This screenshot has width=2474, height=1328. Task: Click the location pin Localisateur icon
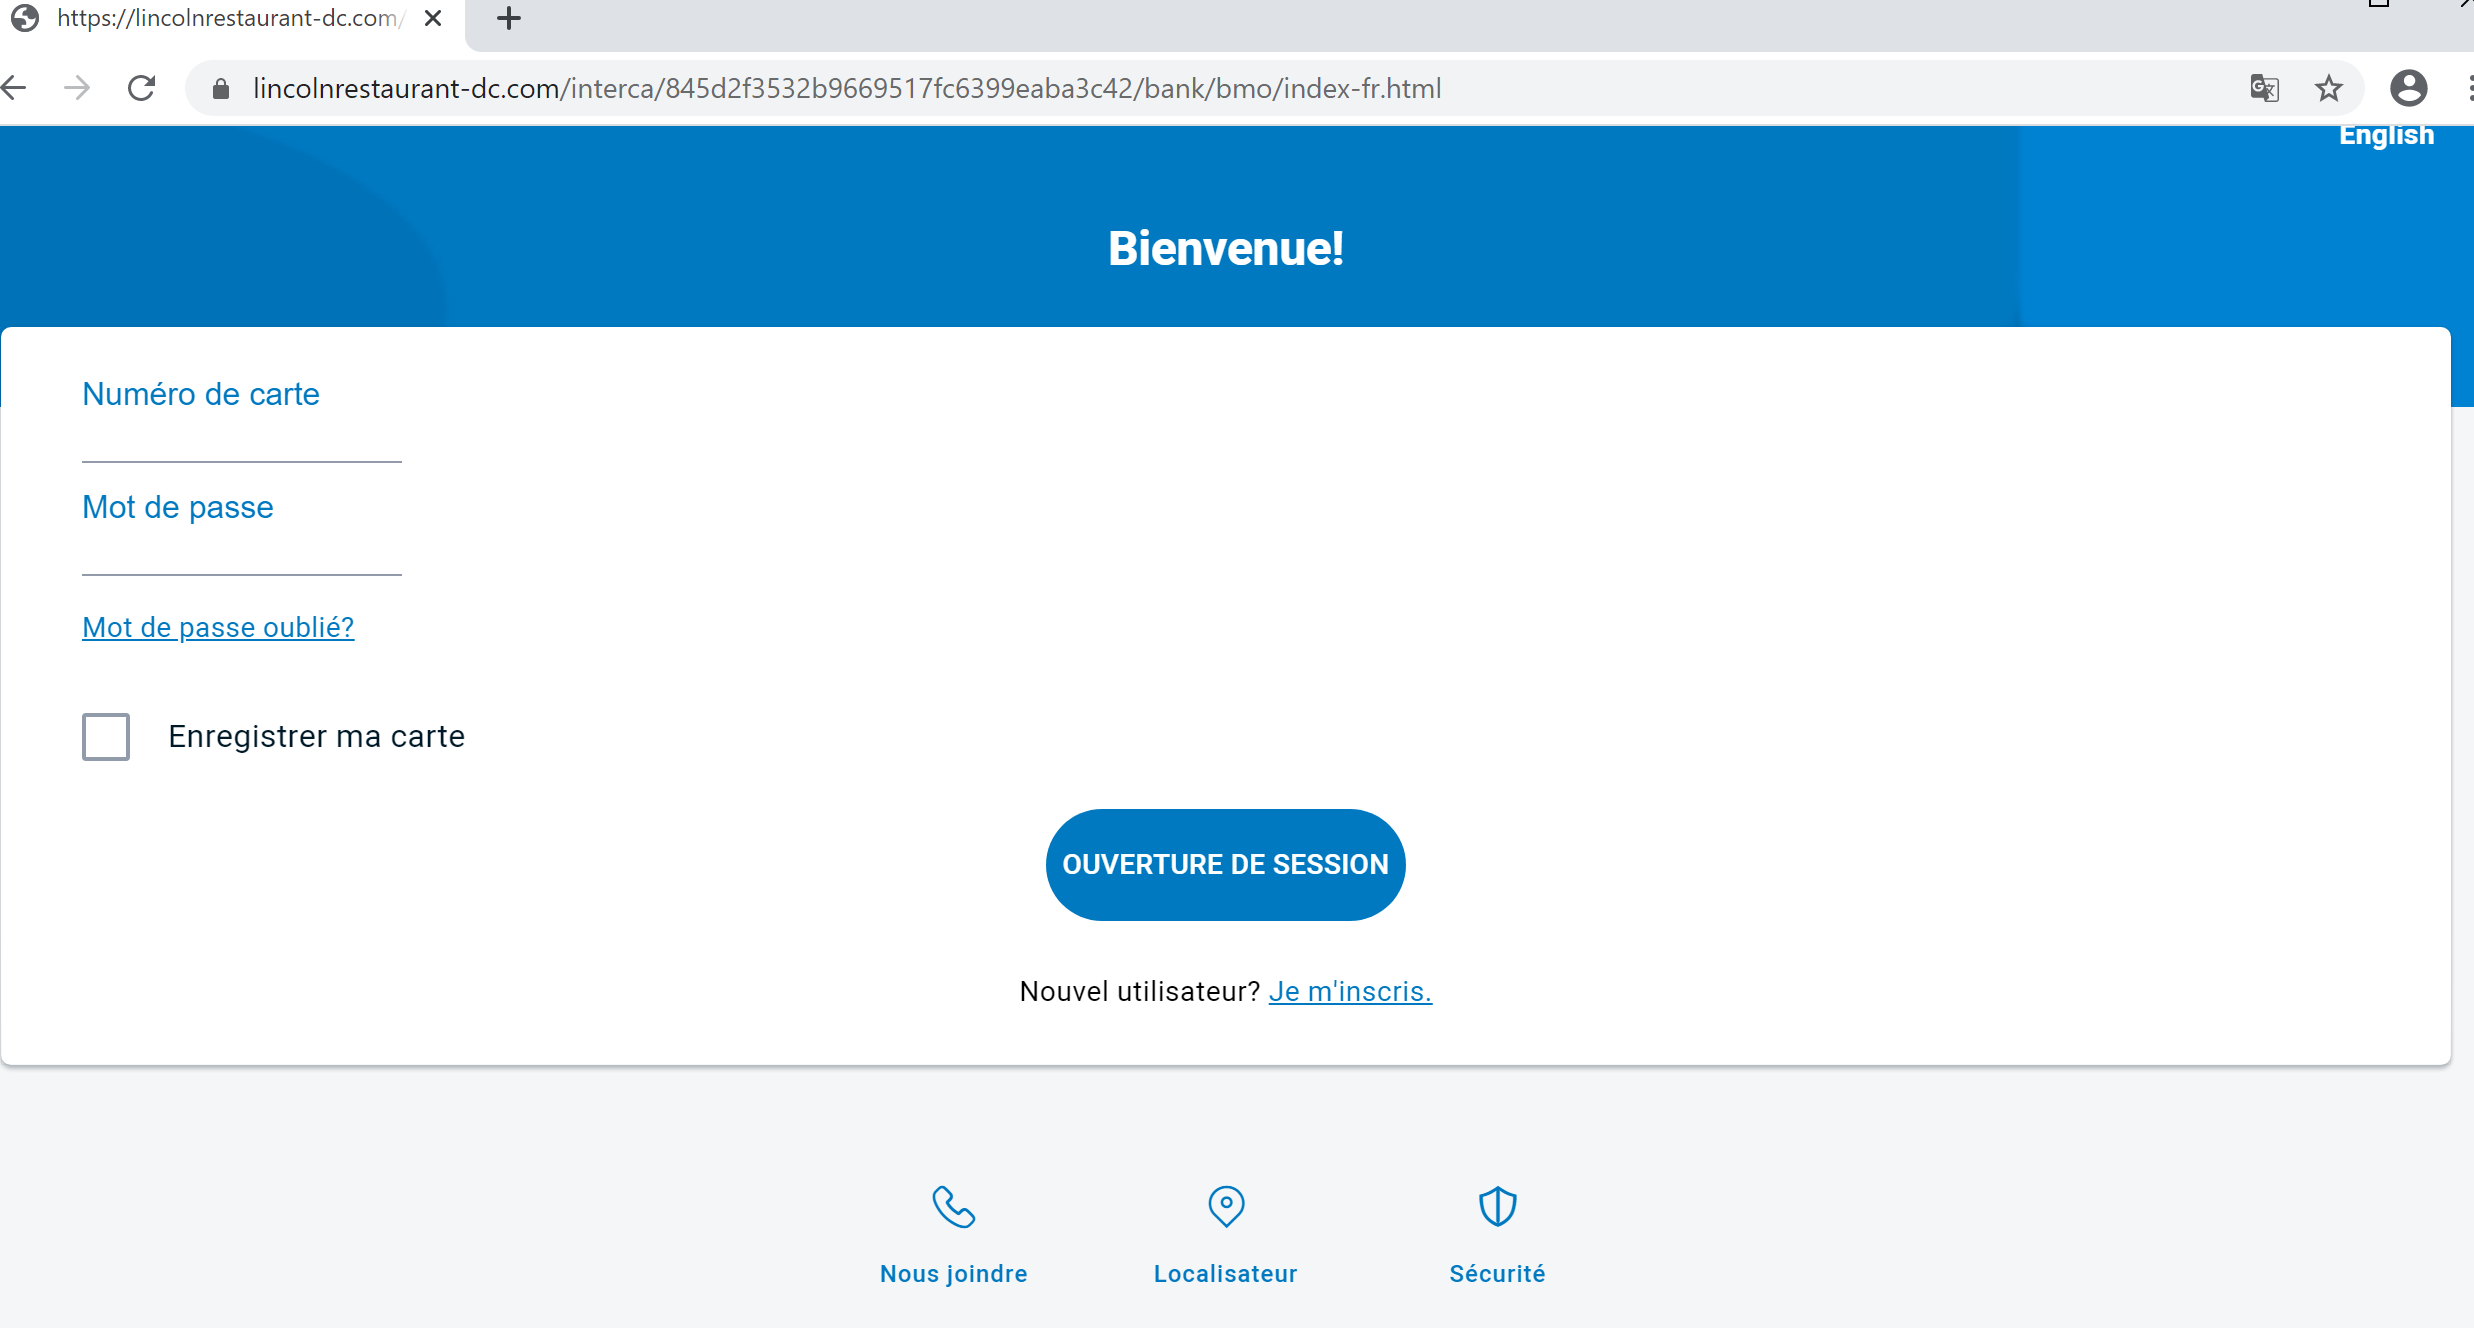coord(1225,1207)
